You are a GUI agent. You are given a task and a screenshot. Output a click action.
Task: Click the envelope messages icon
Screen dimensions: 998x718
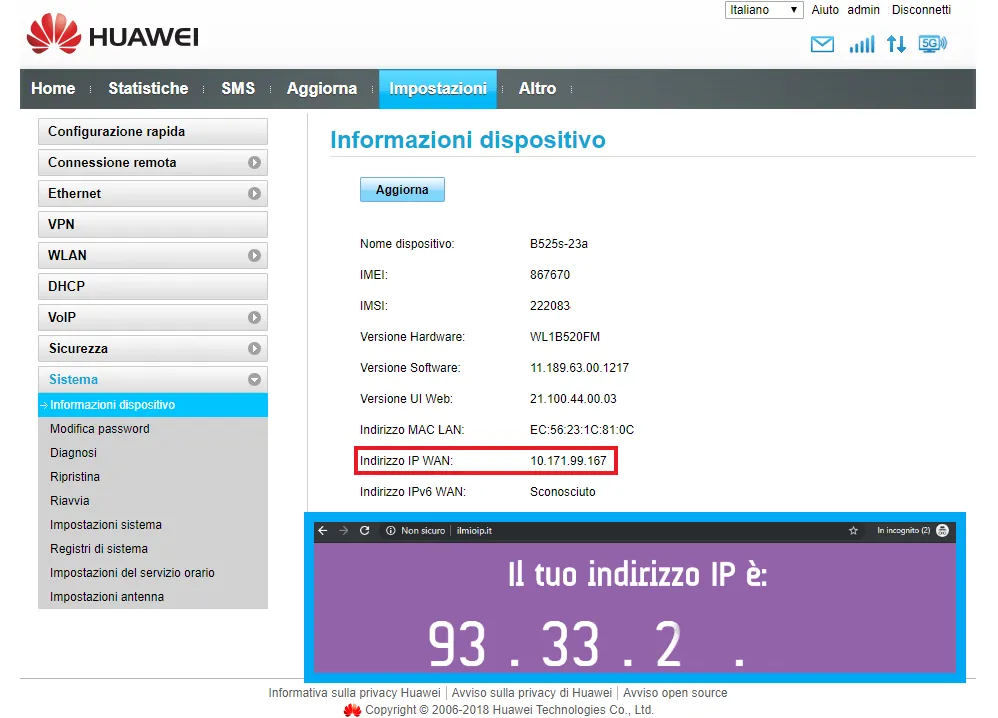click(x=822, y=44)
